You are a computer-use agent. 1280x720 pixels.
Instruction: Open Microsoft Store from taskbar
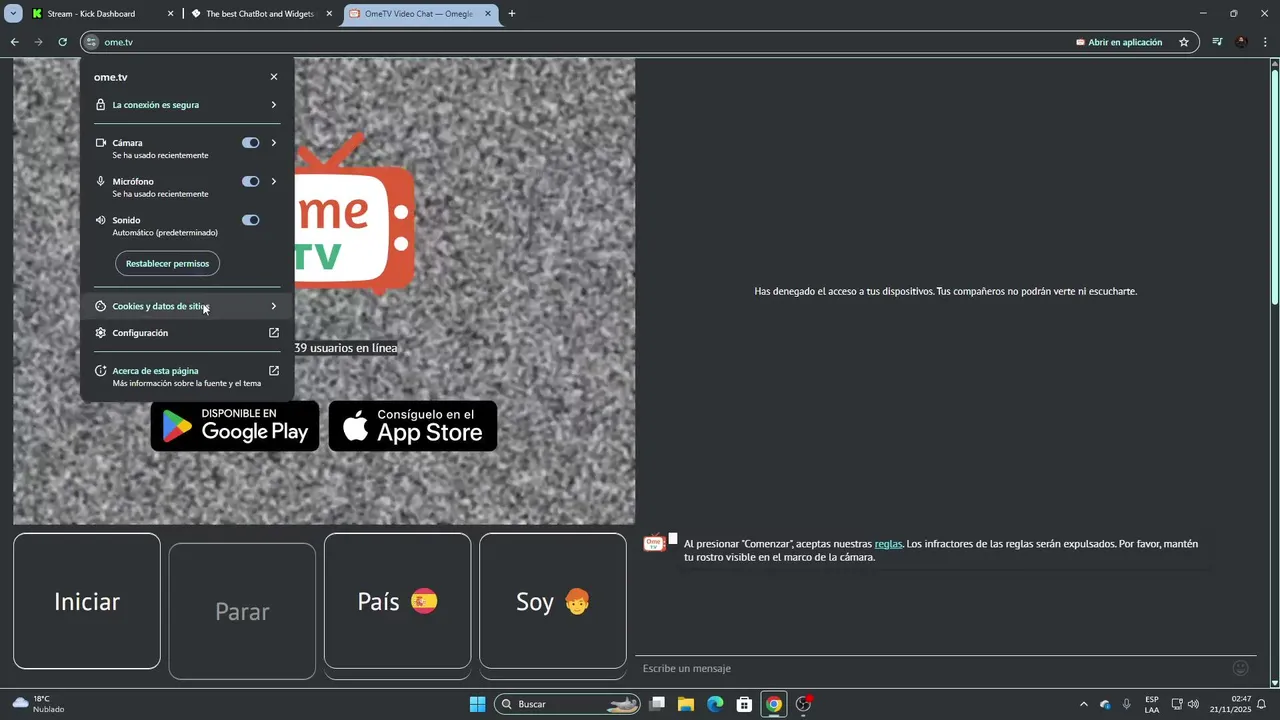(x=744, y=704)
